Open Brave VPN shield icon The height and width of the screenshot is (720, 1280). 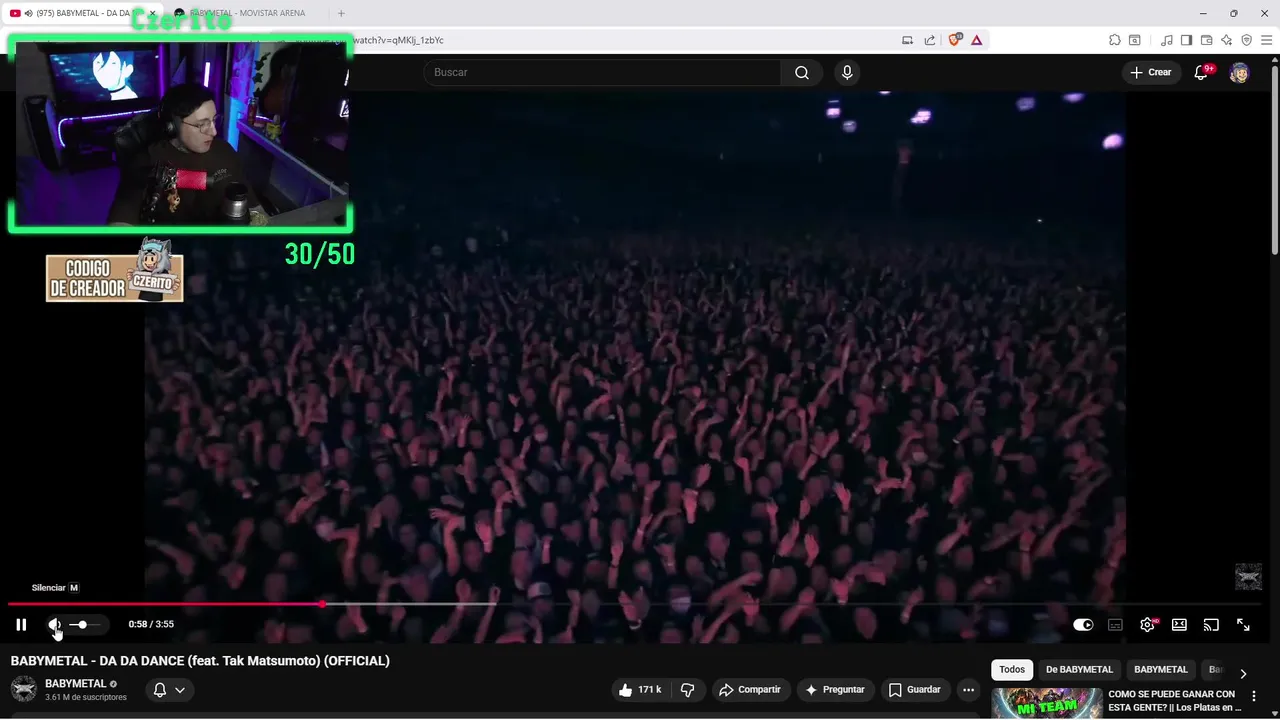tap(1246, 40)
